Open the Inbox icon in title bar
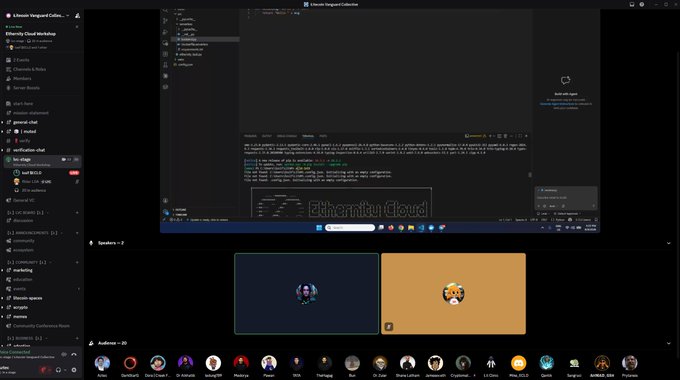 pyautogui.click(x=632, y=4)
